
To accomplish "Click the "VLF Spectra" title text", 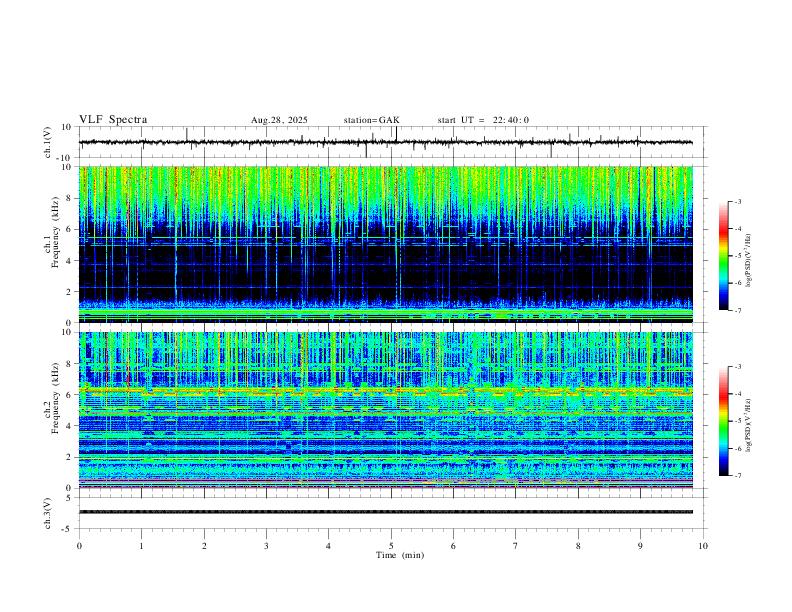I will pyautogui.click(x=113, y=120).
